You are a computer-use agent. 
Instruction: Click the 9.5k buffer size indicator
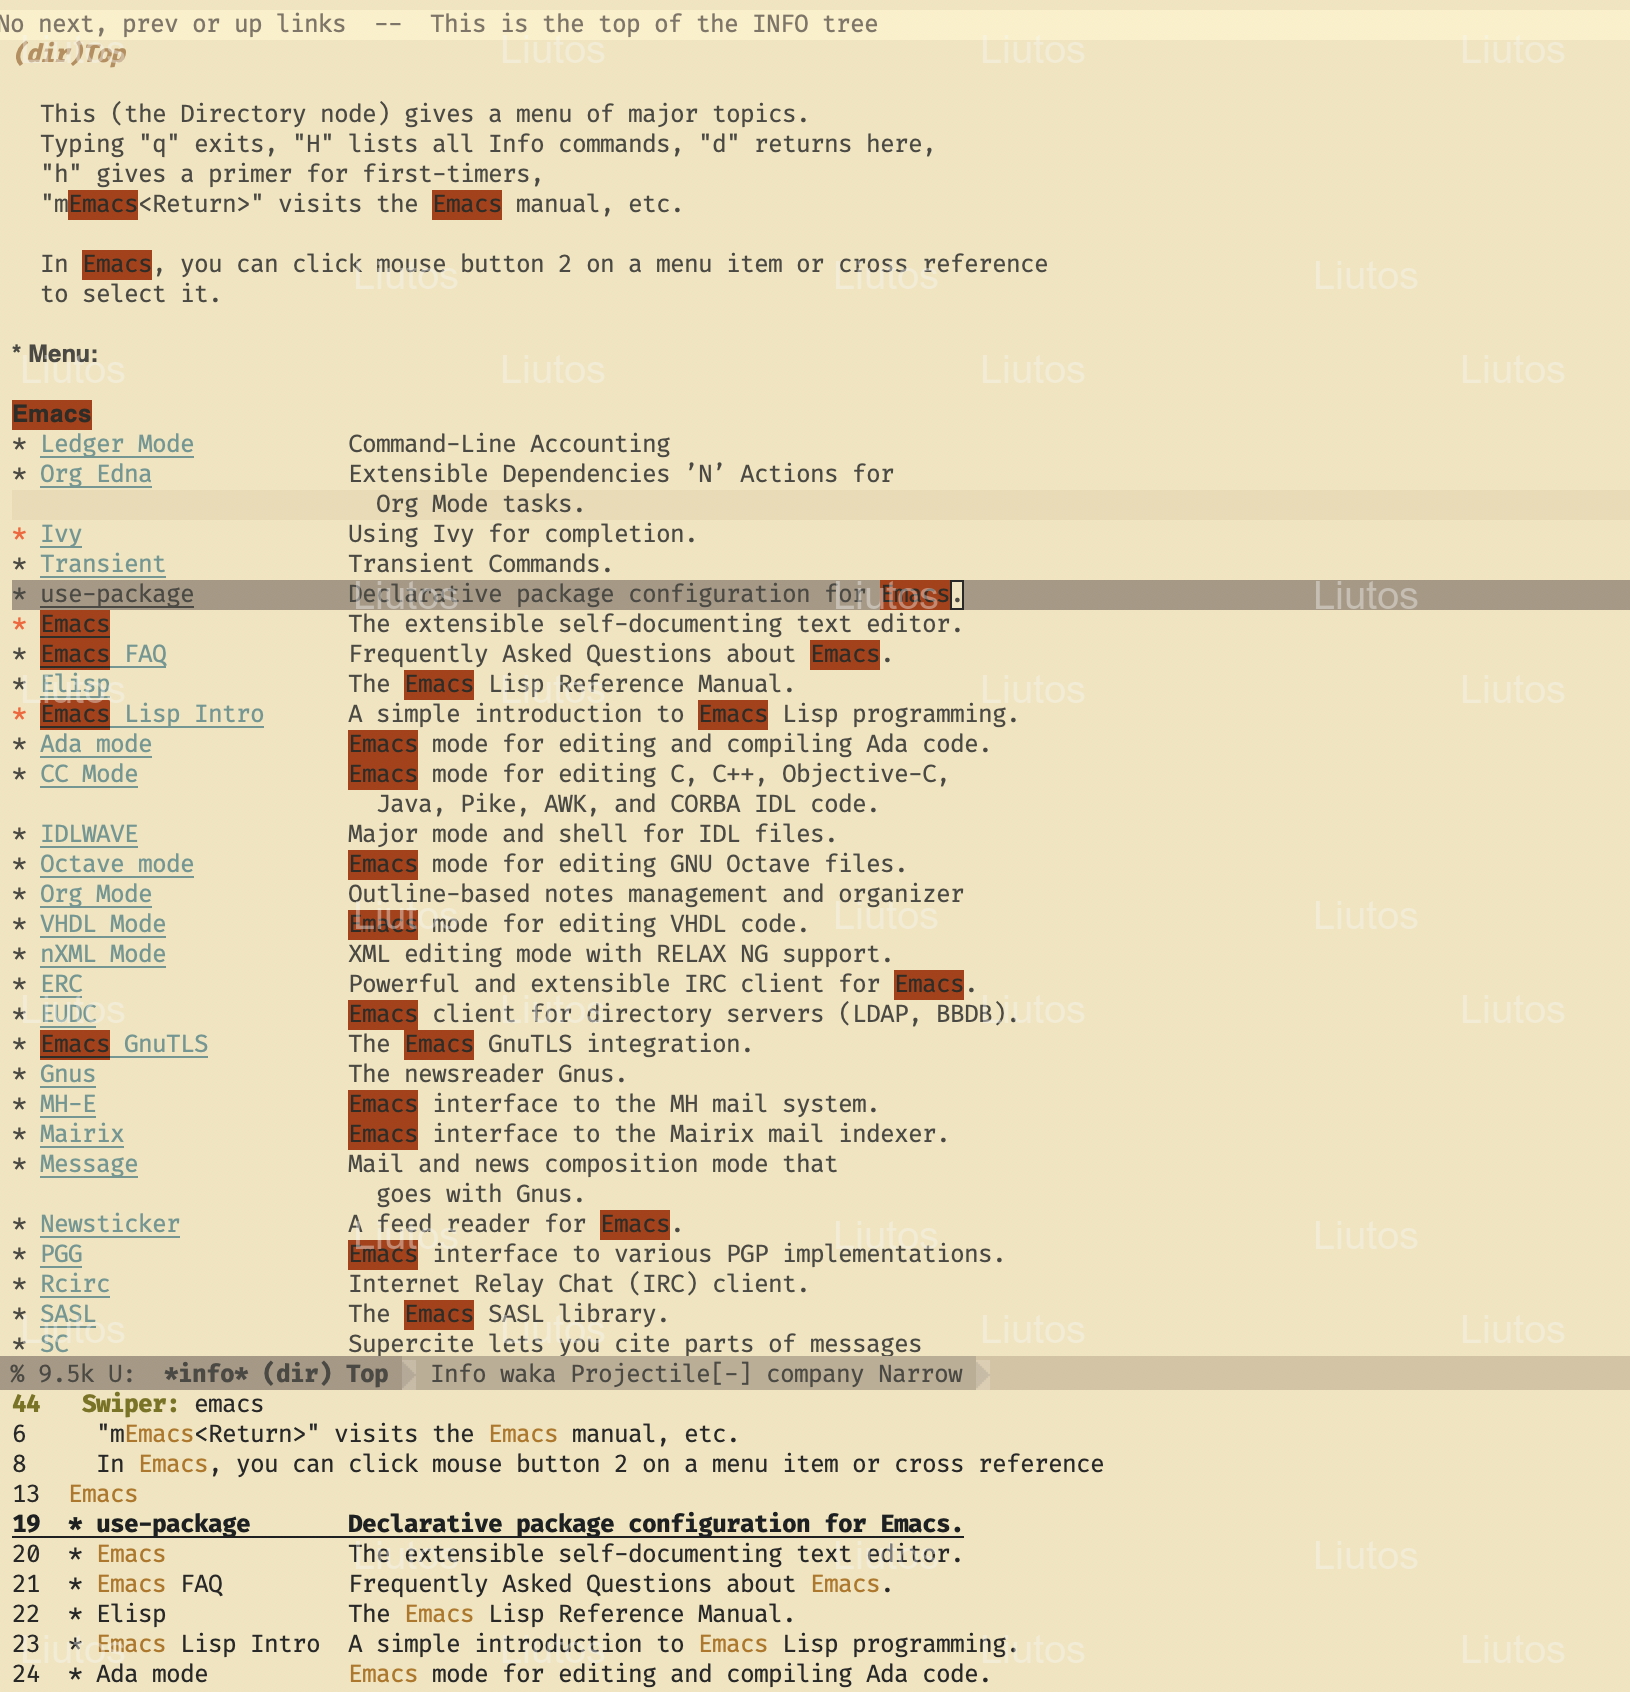tap(66, 1374)
